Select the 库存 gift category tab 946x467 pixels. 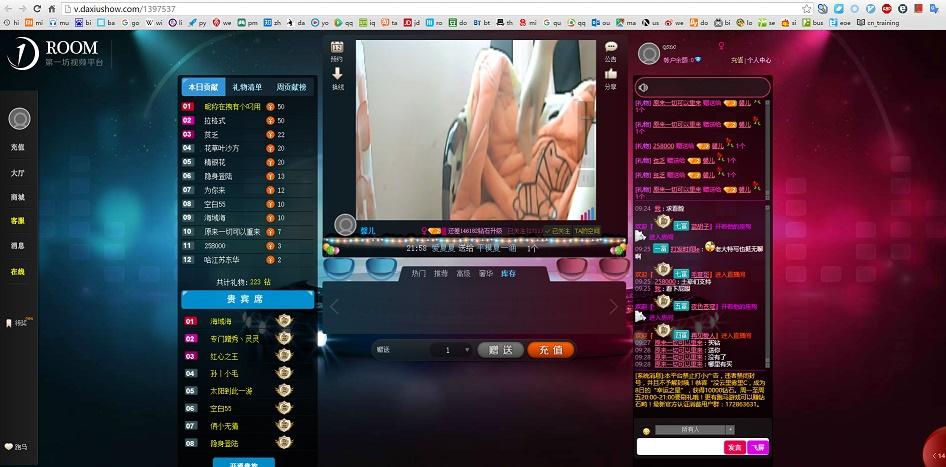click(x=509, y=273)
